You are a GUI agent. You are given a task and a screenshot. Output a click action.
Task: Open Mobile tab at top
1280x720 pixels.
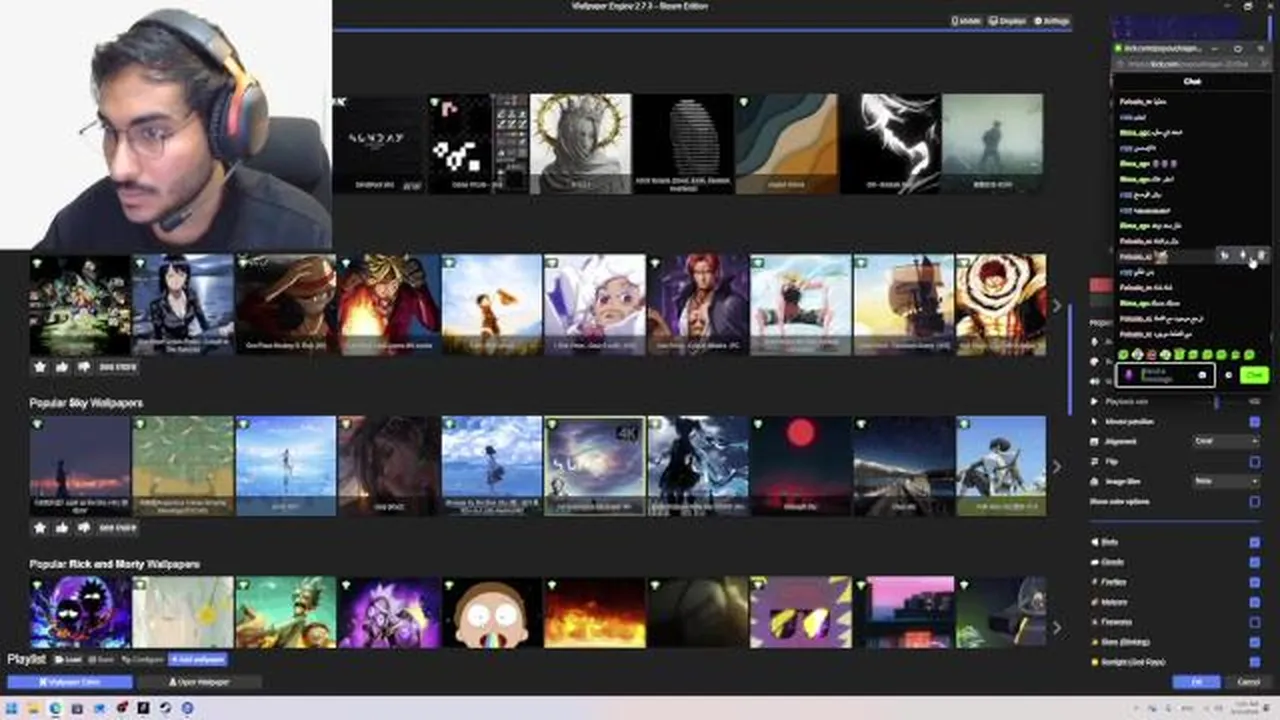pyautogui.click(x=966, y=21)
